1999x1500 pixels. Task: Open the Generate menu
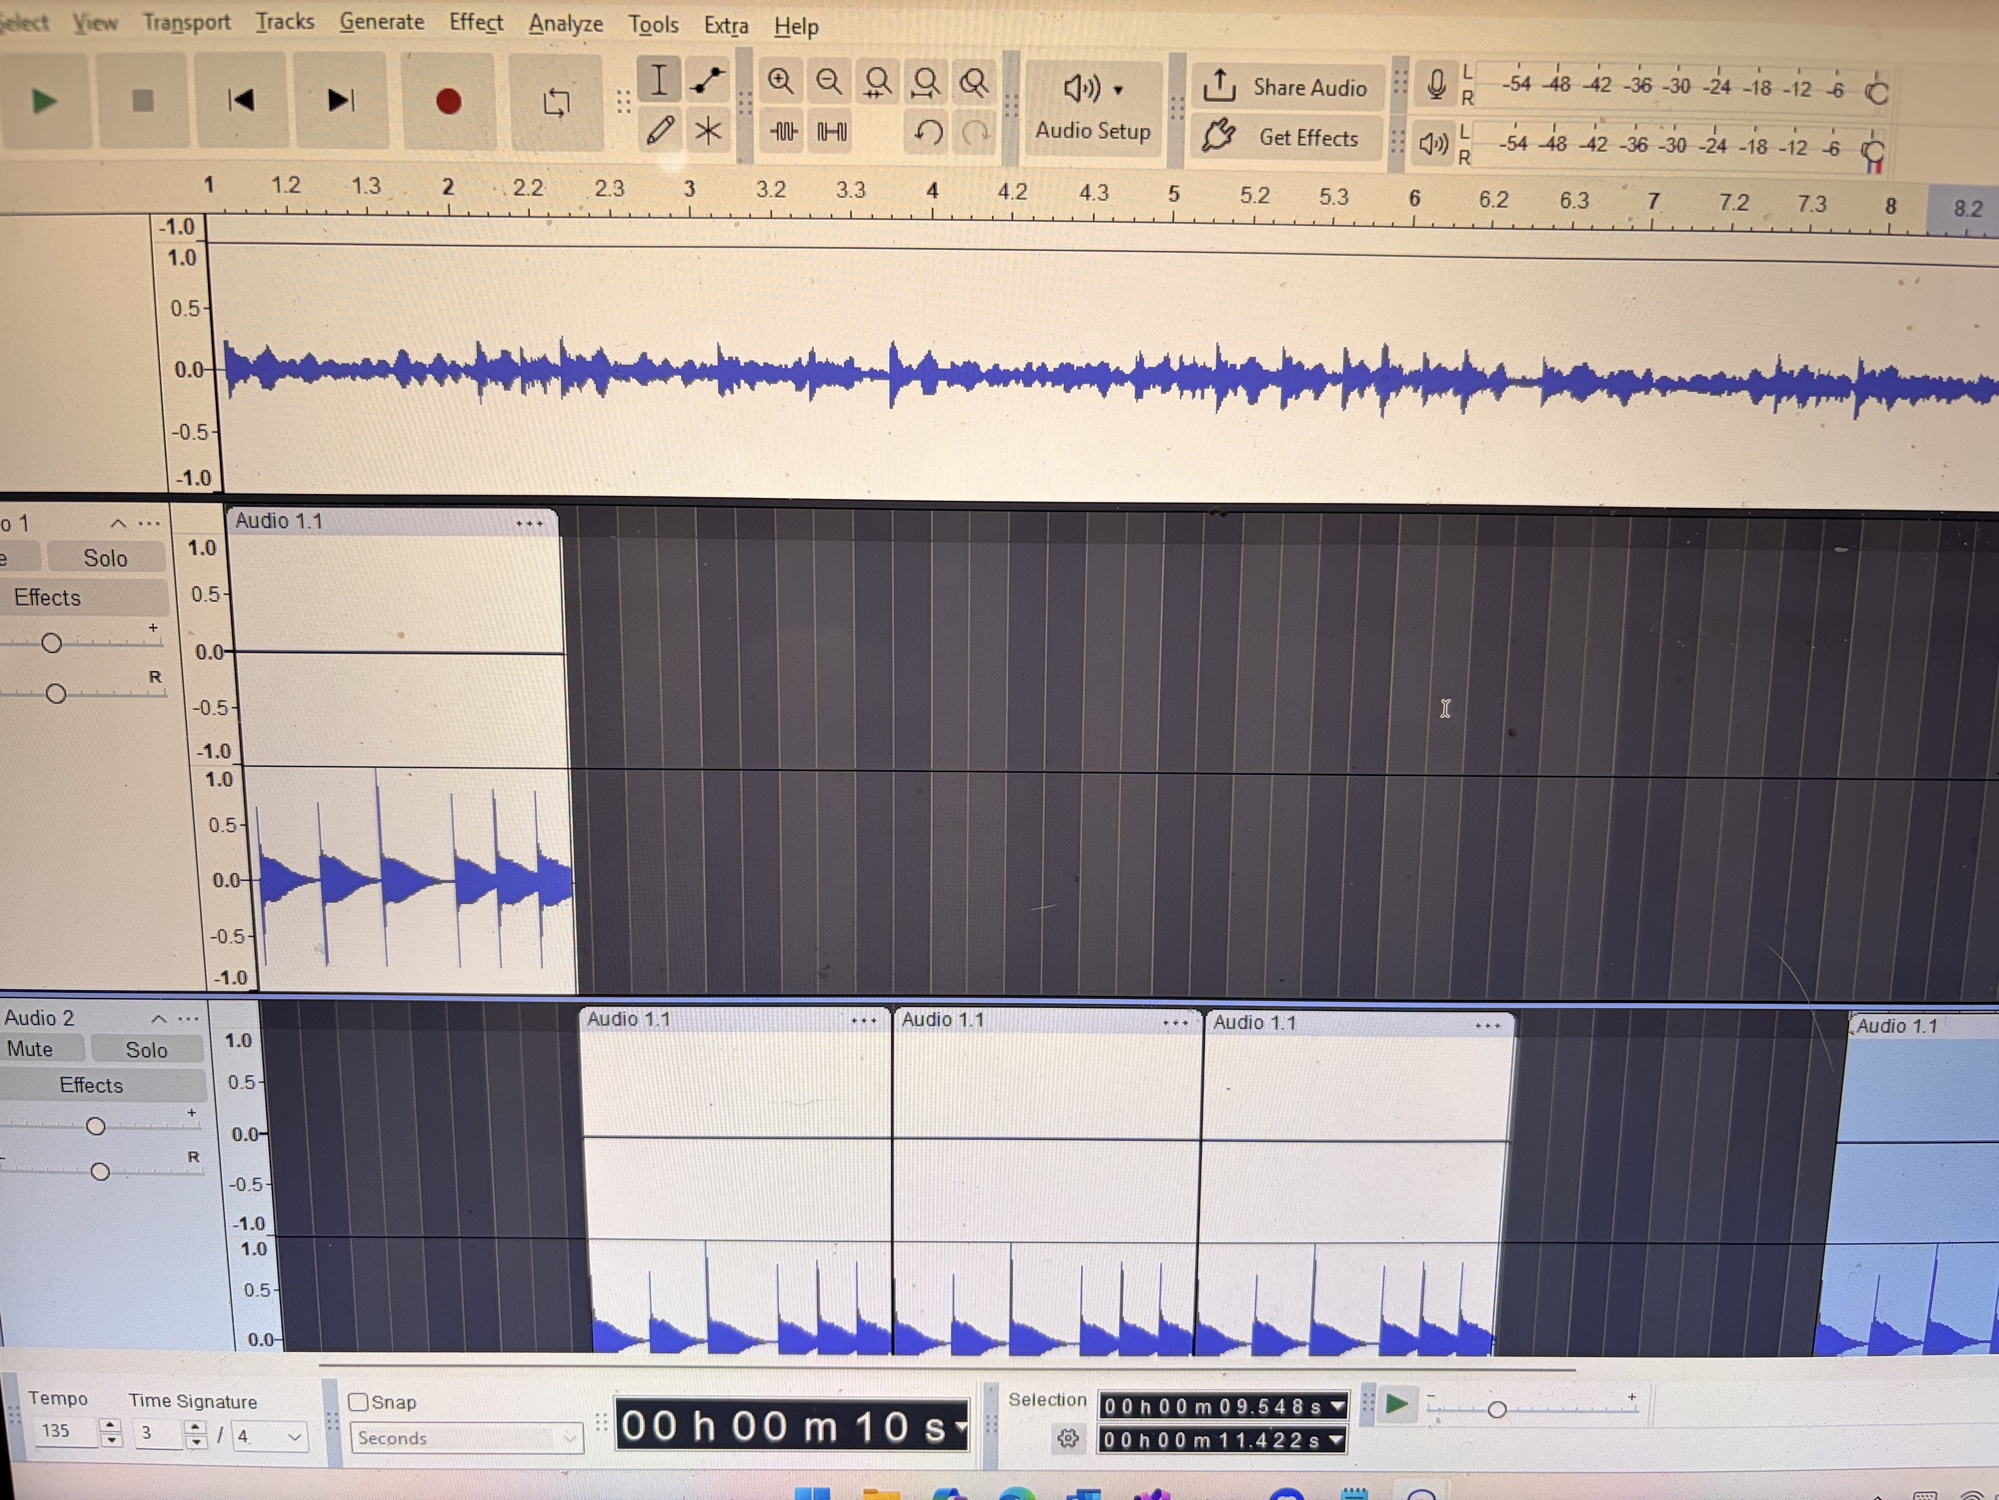pyautogui.click(x=381, y=21)
